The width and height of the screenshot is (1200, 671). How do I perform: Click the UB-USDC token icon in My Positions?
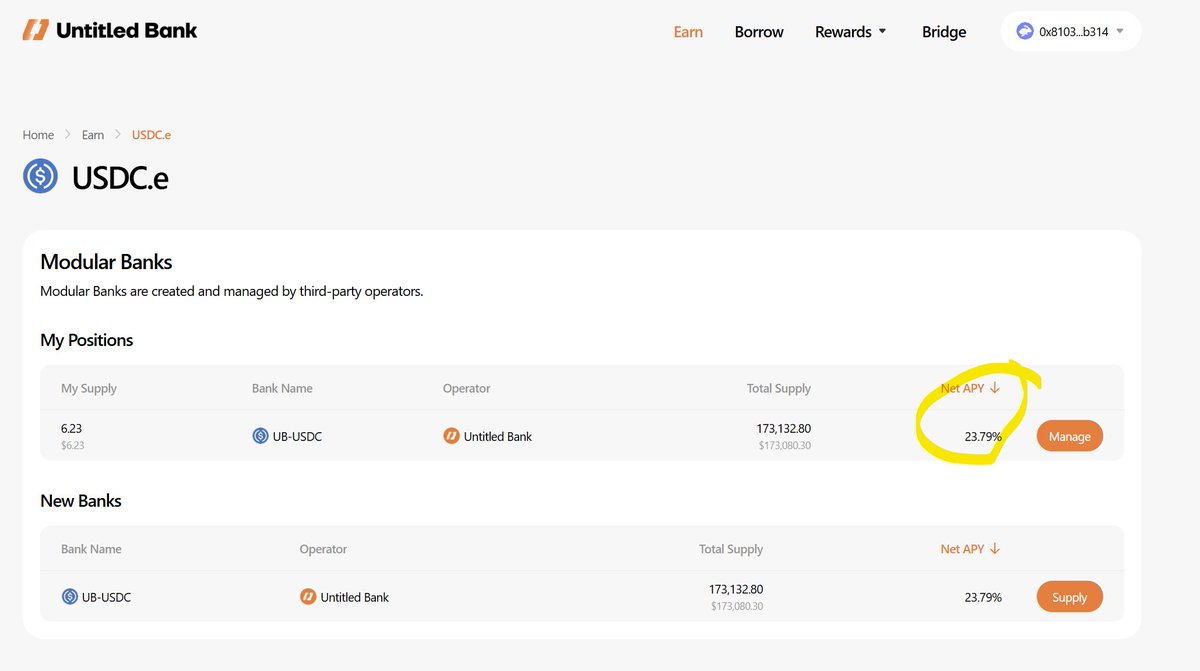260,436
